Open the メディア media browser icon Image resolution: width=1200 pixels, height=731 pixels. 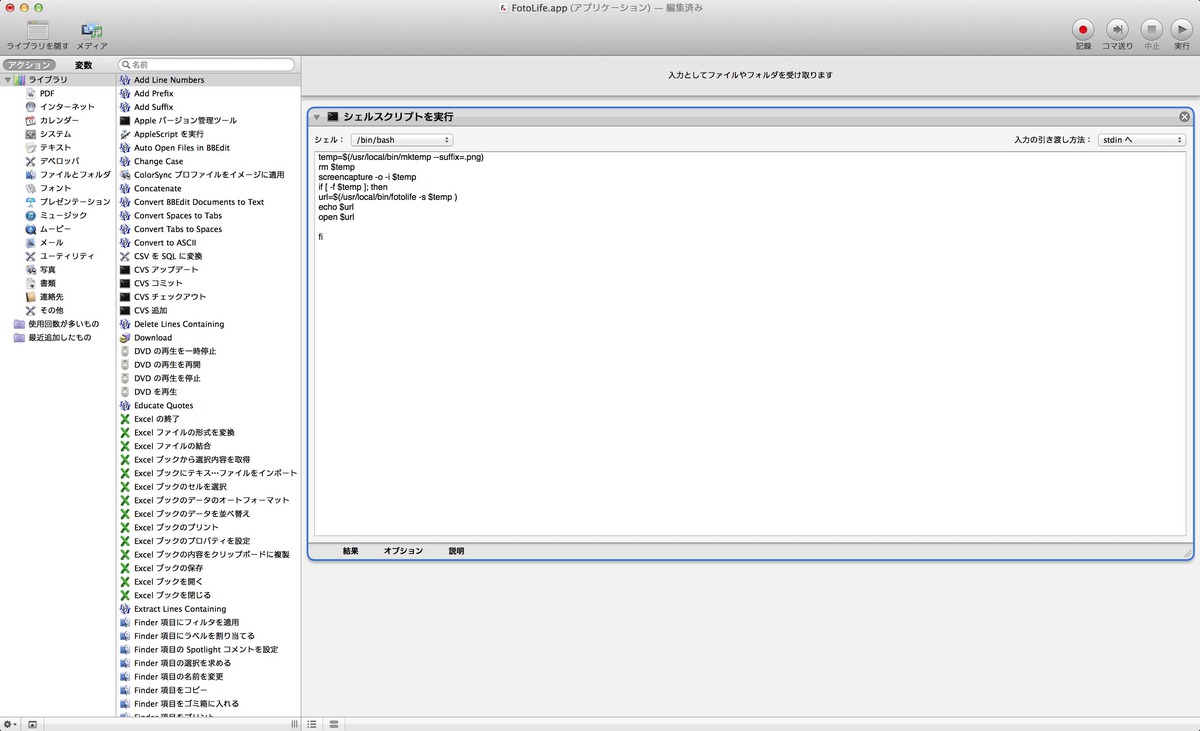pyautogui.click(x=92, y=29)
